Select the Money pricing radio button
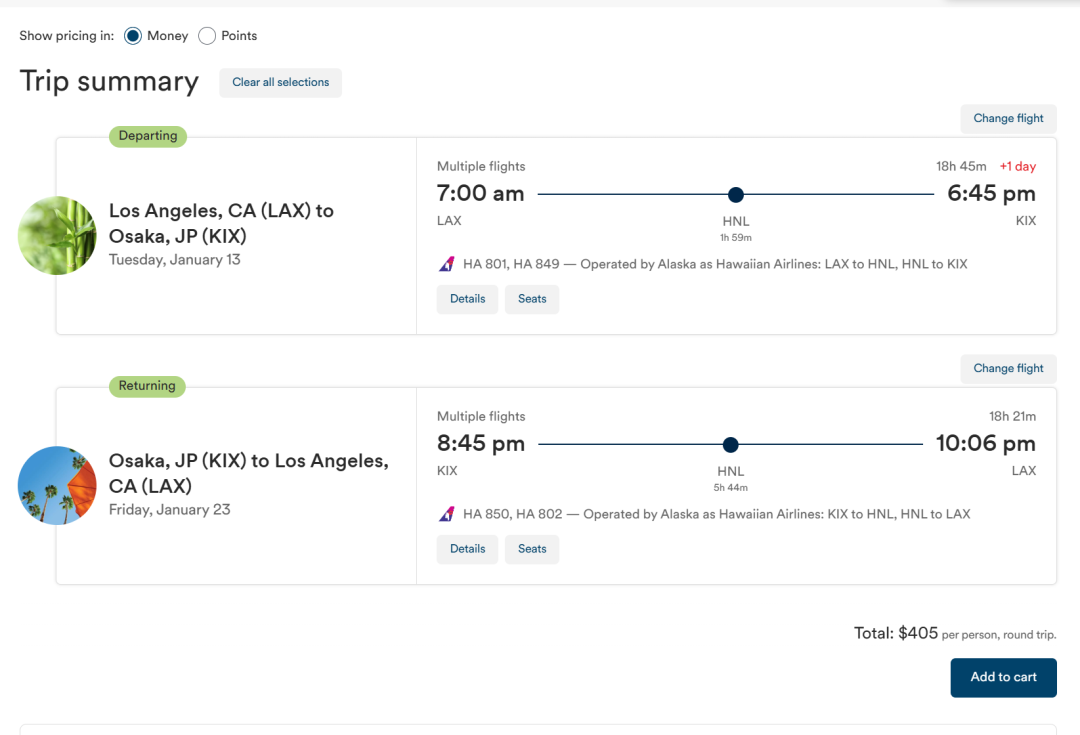1080x735 pixels. (133, 36)
